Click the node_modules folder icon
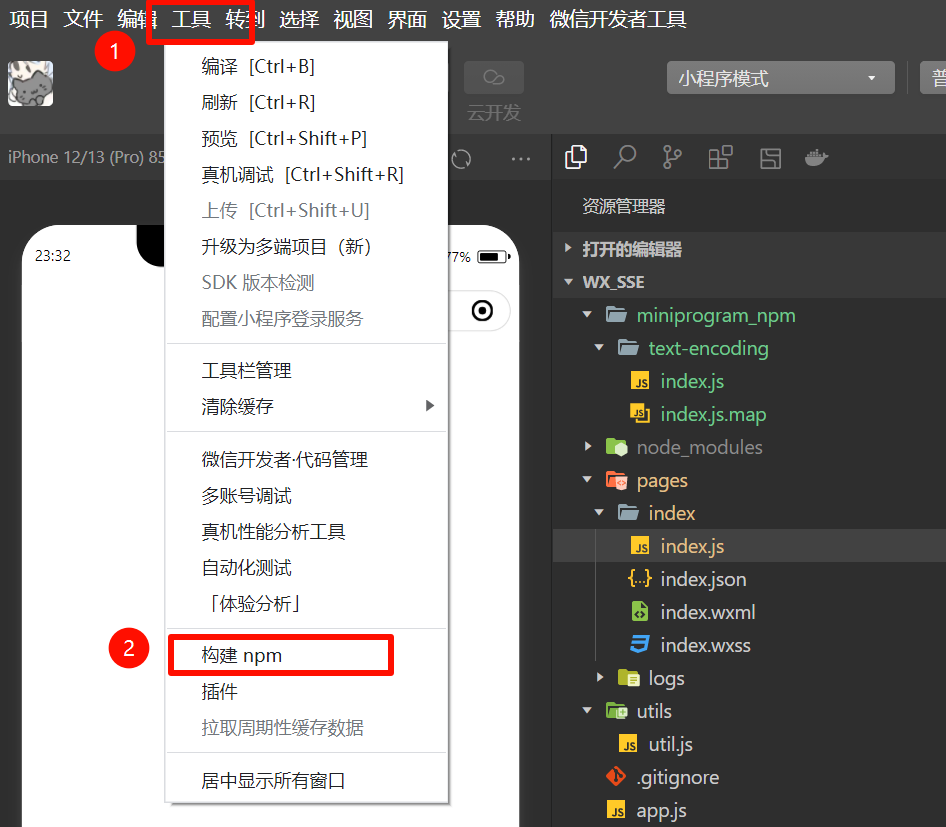This screenshot has height=827, width=946. [x=617, y=447]
